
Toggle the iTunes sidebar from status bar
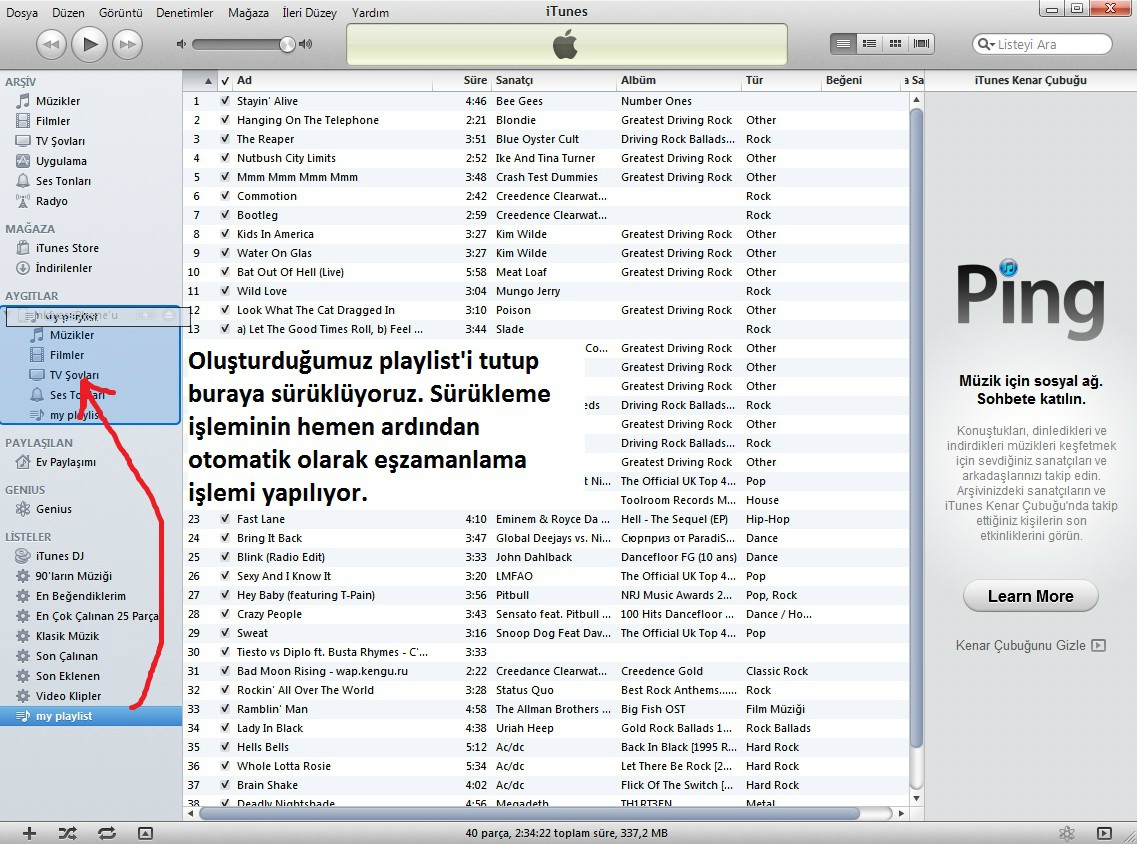coord(1104,833)
